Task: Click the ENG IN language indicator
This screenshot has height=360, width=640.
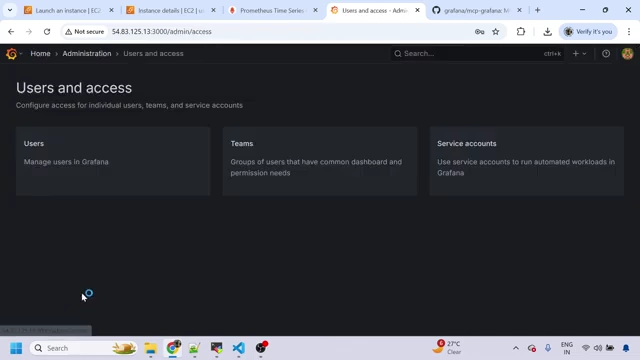Action: coord(567,348)
